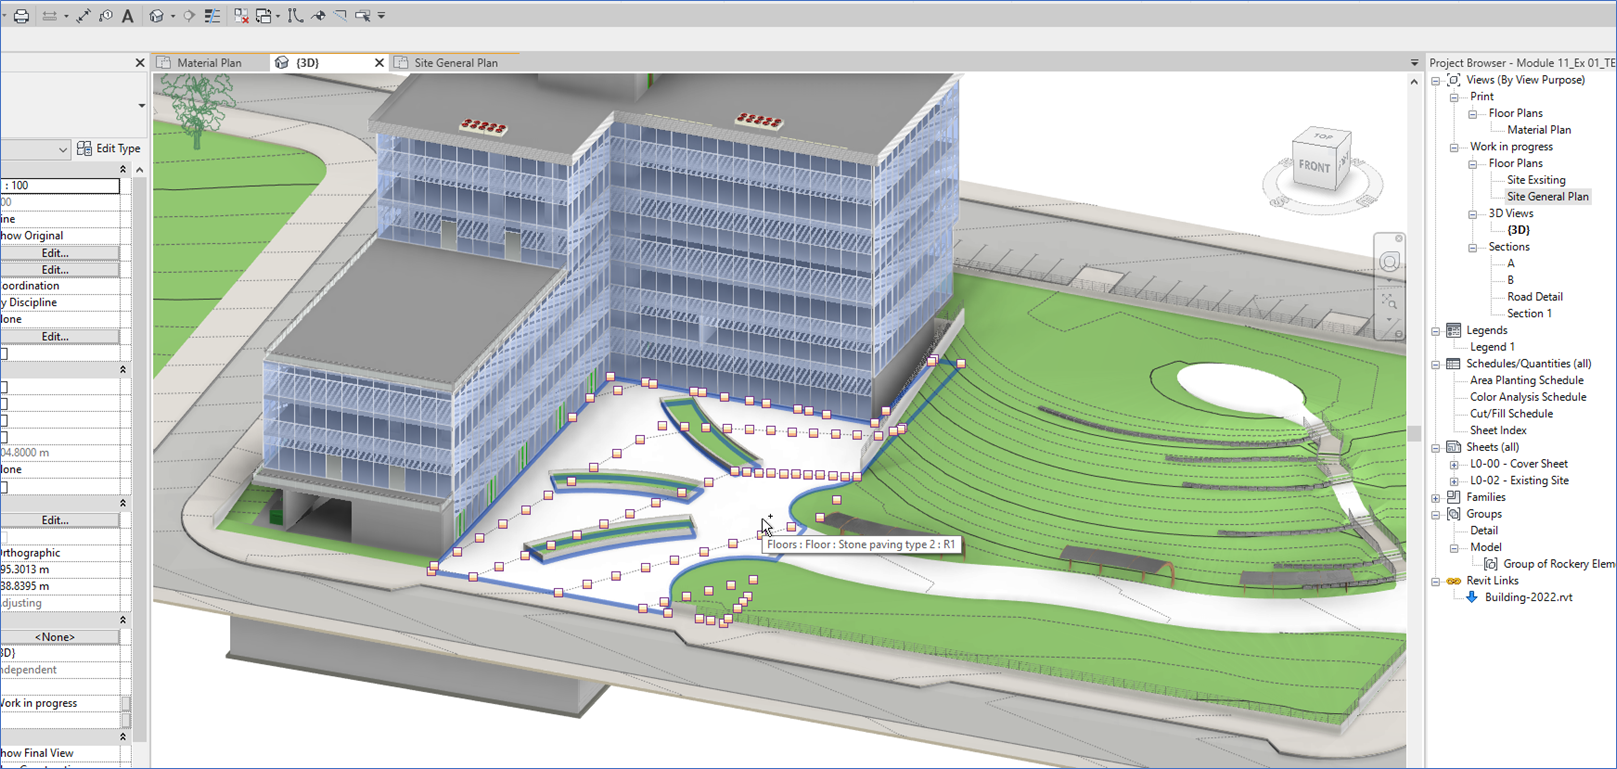The width and height of the screenshot is (1617, 769).
Task: Click the <None> button in Properties
Action: point(55,637)
